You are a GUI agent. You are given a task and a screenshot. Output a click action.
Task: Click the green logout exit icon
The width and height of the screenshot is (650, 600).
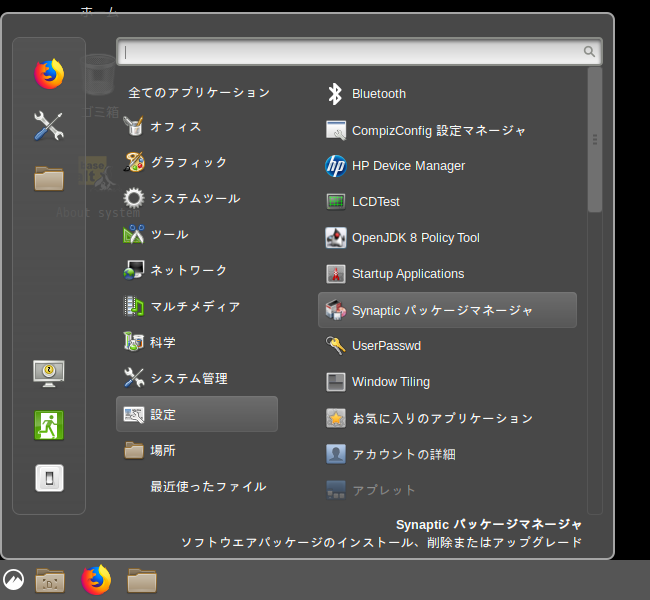coord(49,425)
